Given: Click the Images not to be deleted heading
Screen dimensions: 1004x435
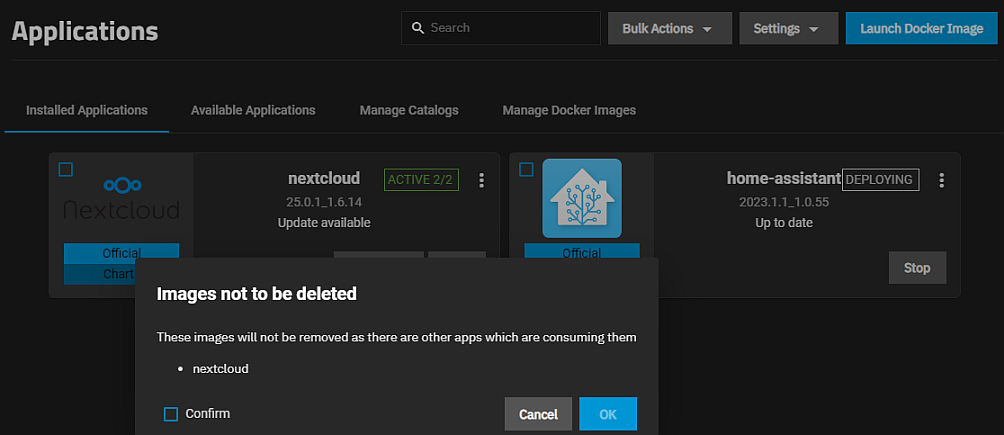Looking at the screenshot, I should point(257,294).
